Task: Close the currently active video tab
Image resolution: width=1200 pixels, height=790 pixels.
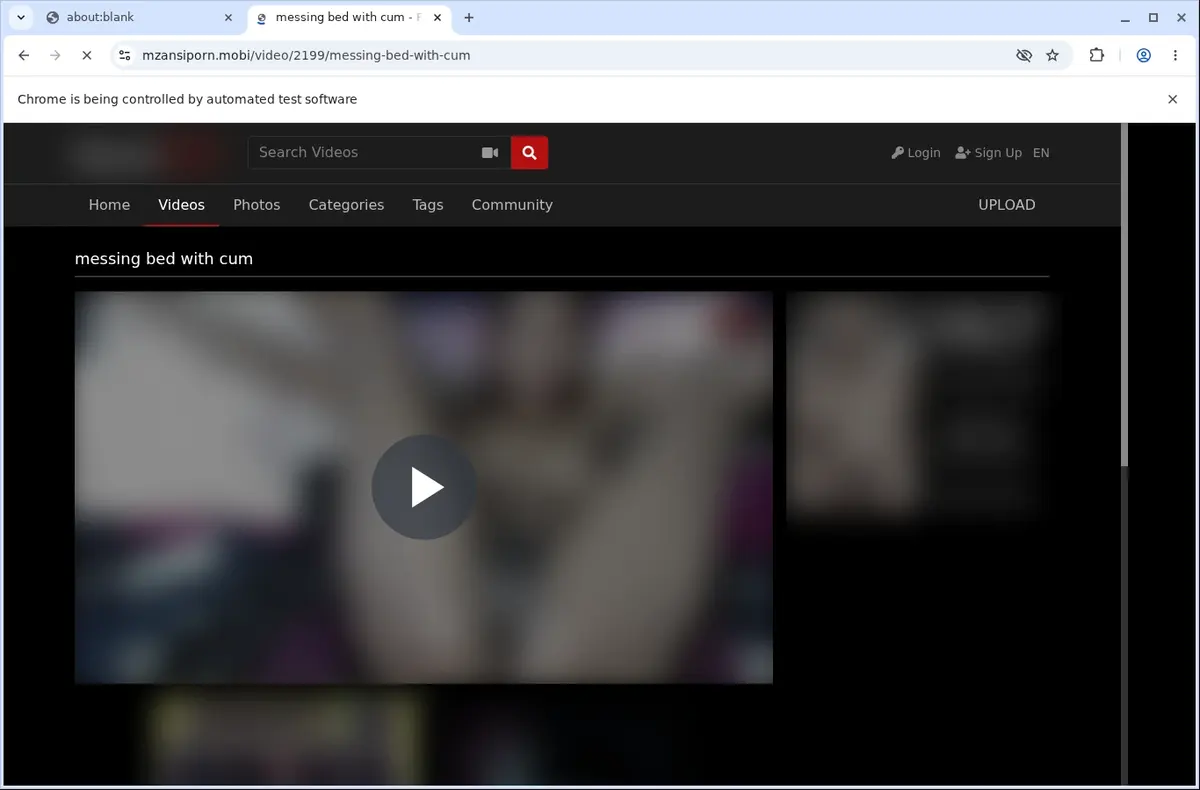Action: pos(437,17)
